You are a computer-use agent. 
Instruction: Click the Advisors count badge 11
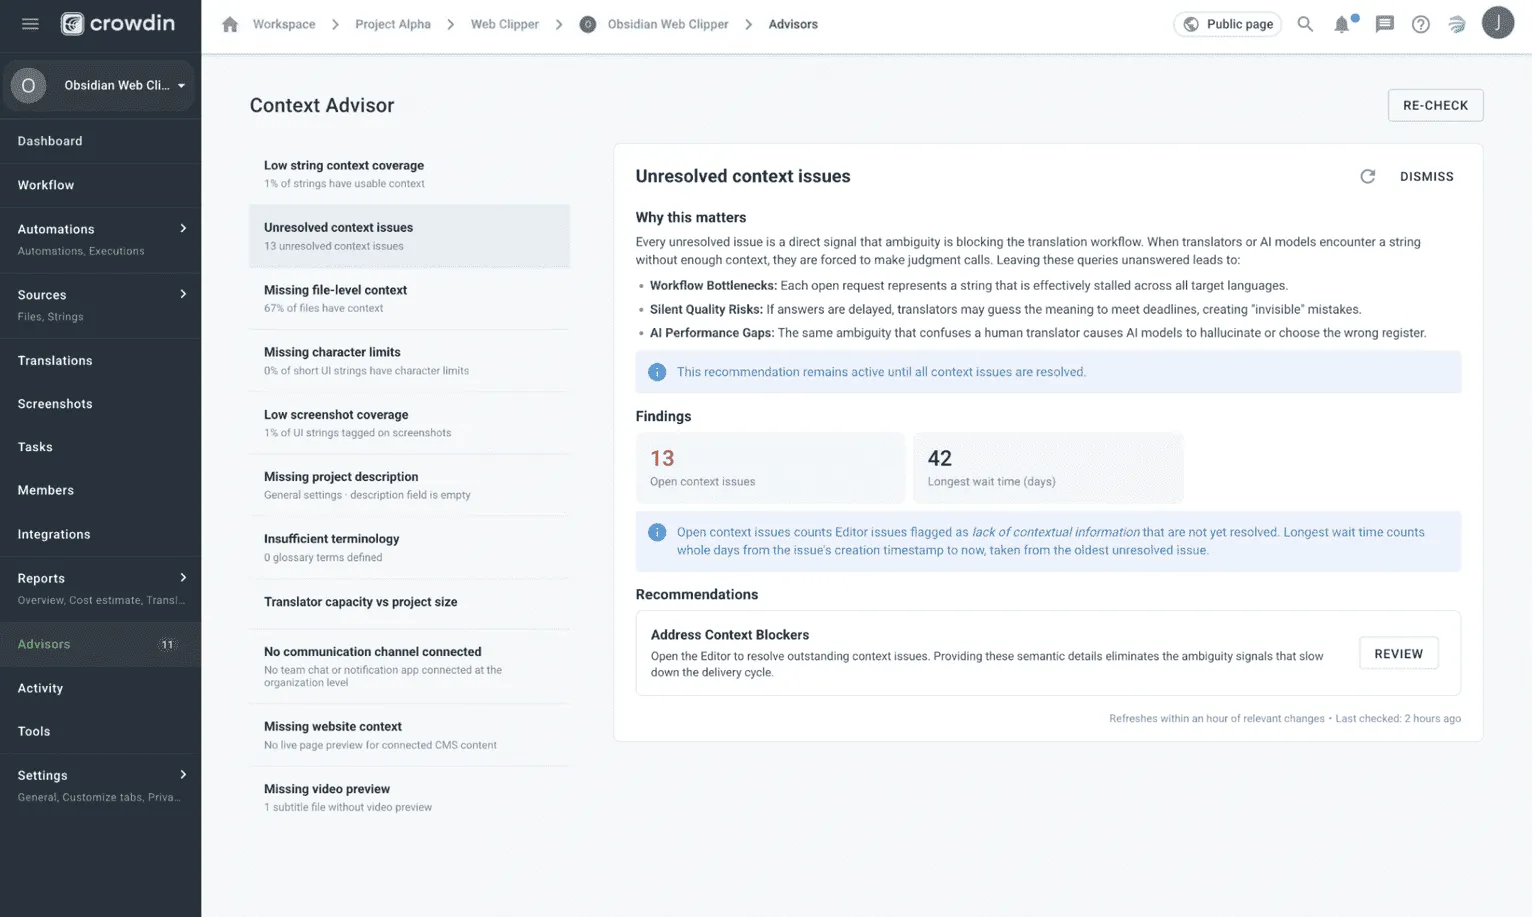167,645
